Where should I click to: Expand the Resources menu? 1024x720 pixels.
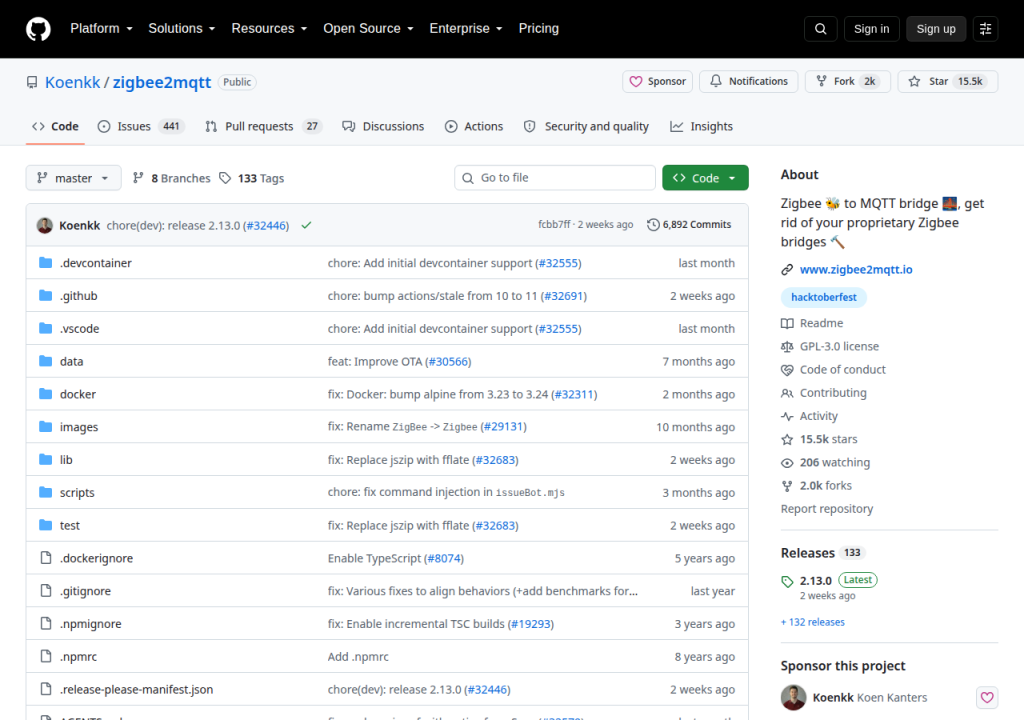(269, 29)
